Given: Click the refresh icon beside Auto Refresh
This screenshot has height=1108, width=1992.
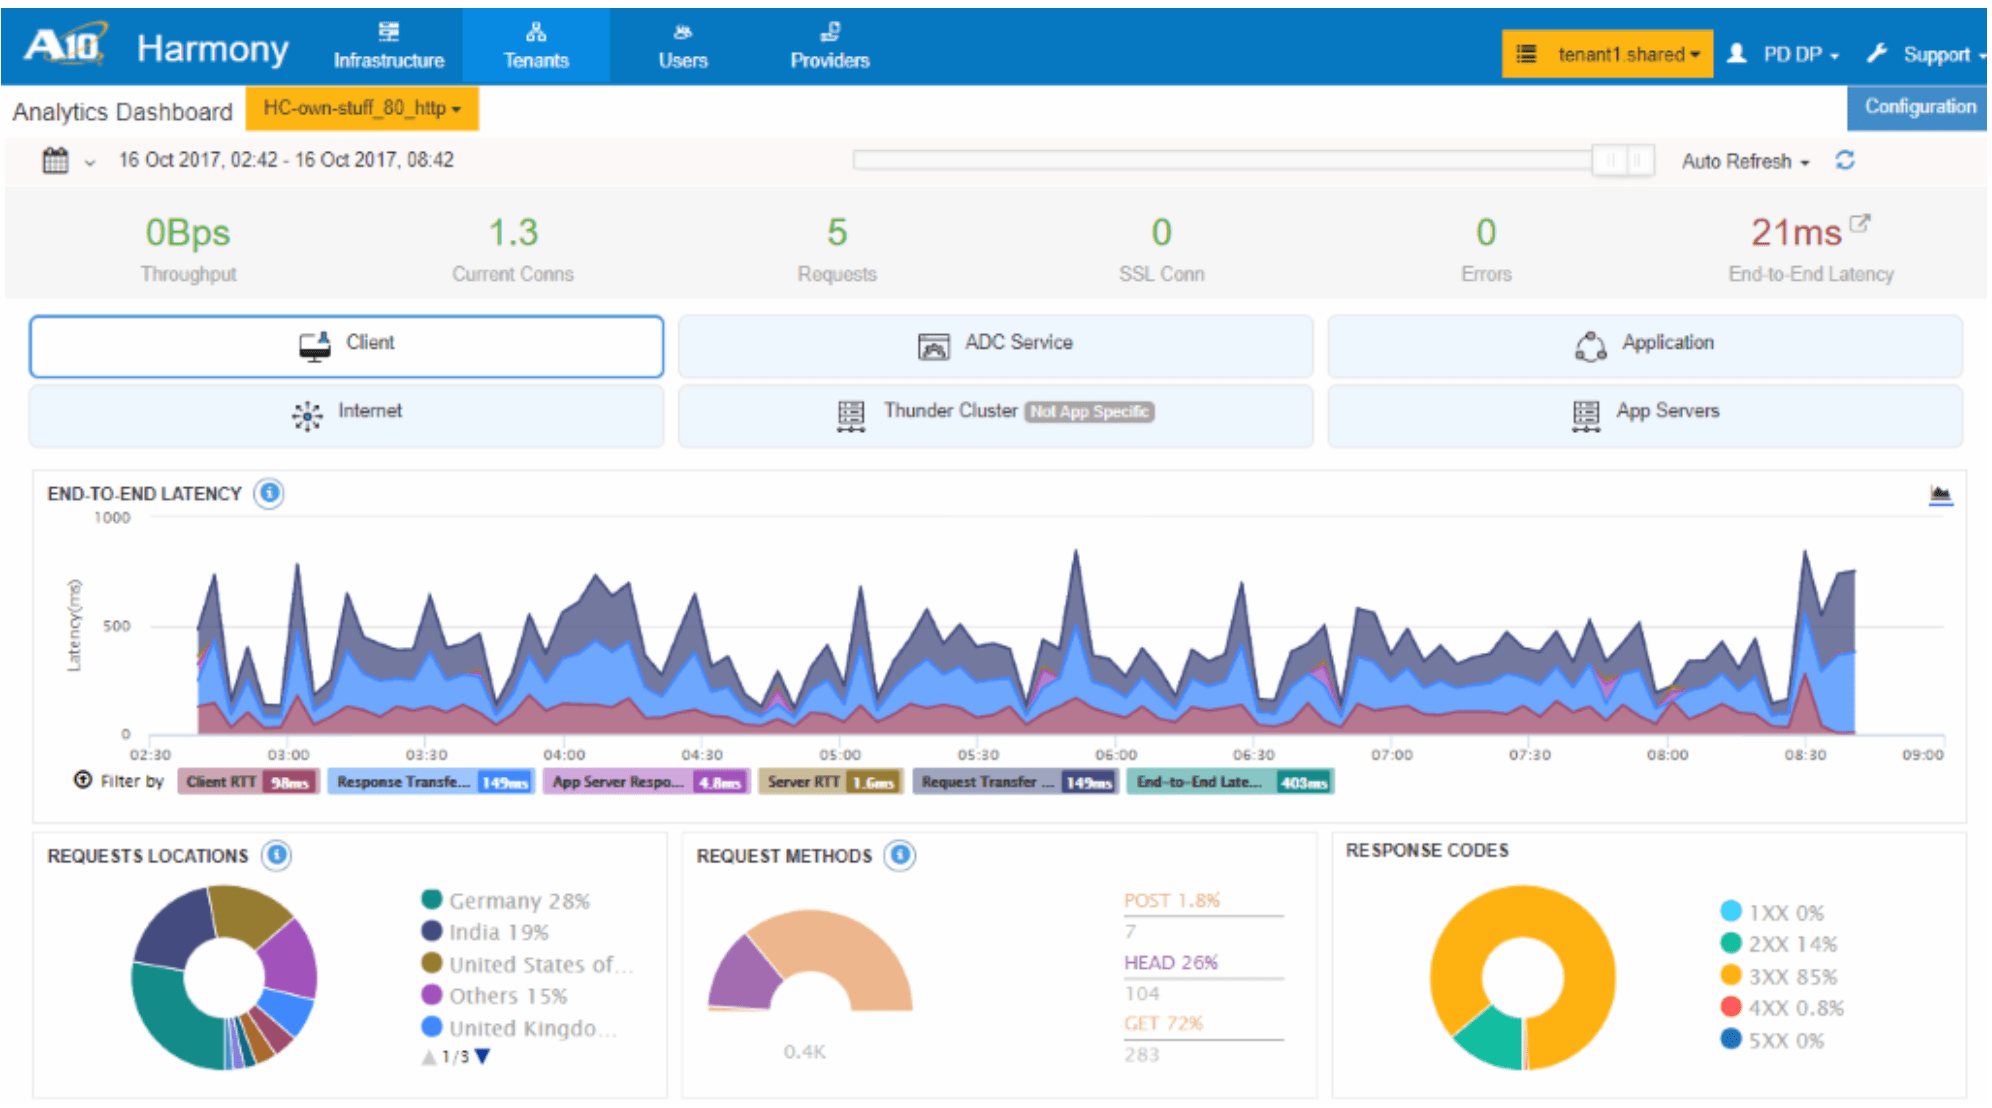Looking at the screenshot, I should point(1845,160).
